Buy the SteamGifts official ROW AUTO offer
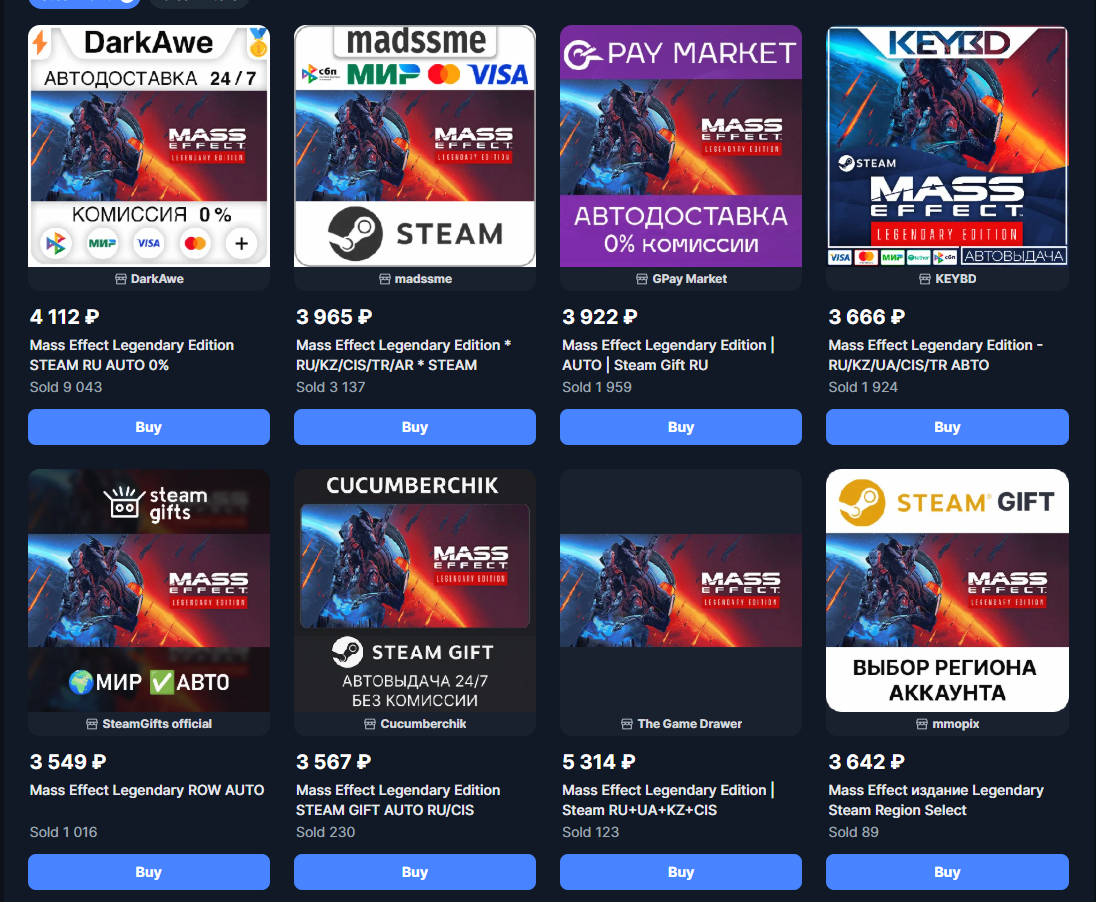The image size is (1096, 902). coord(149,871)
